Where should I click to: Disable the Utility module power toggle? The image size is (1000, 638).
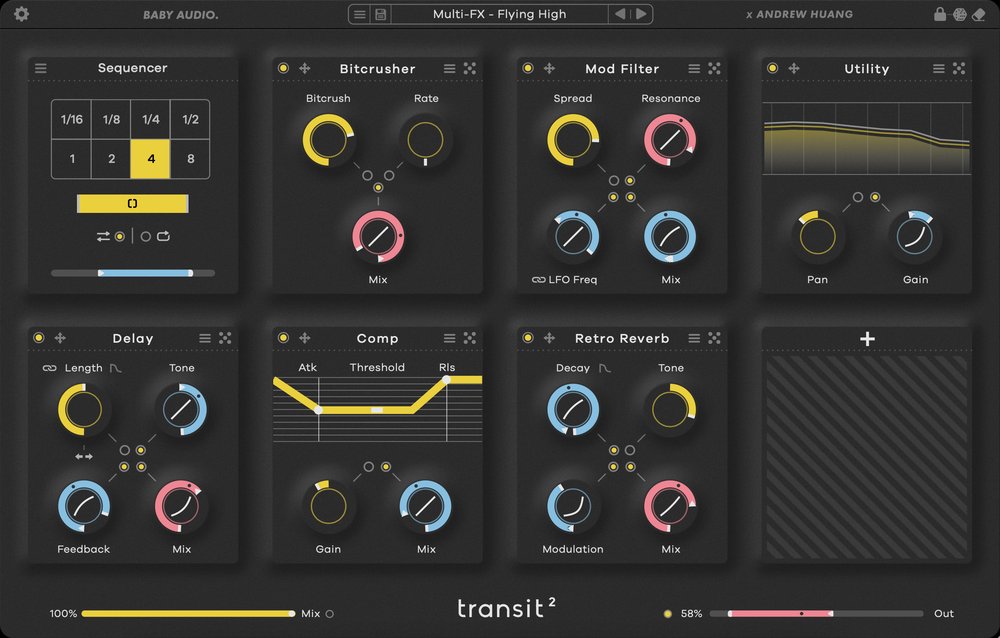click(773, 69)
